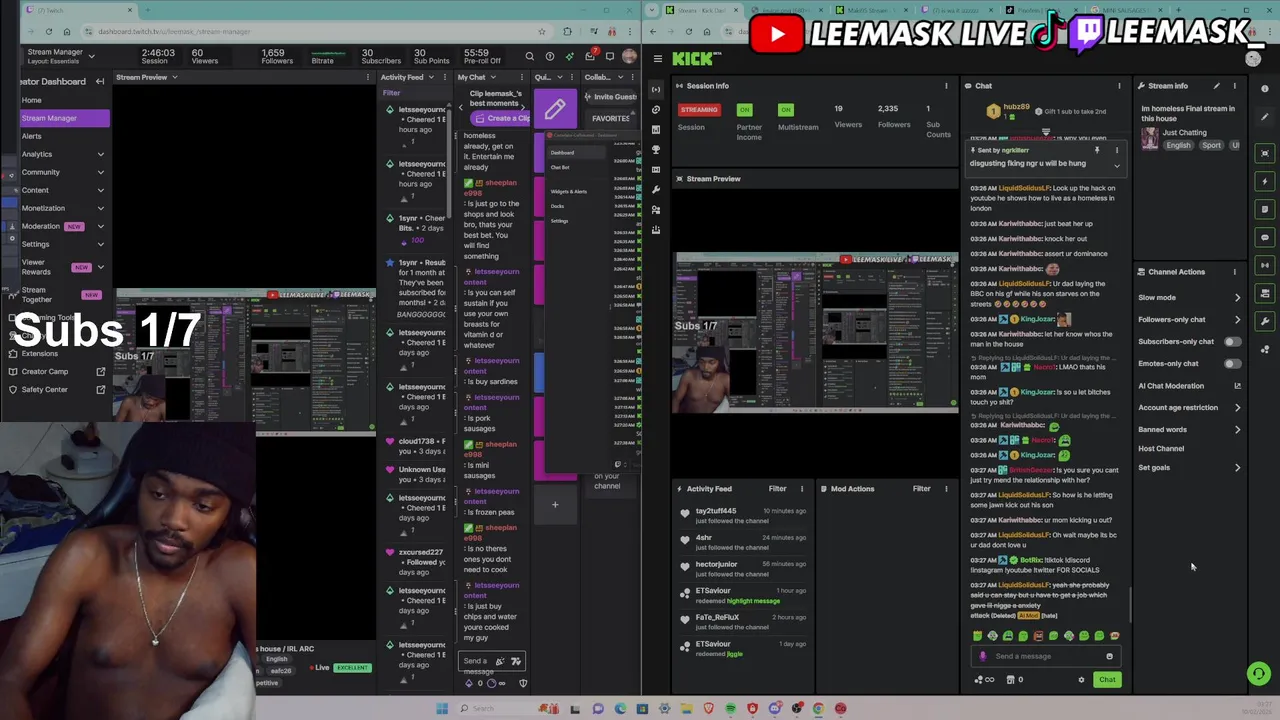This screenshot has height=720, width=1280.
Task: Toggle Emotes-only chat switch
Action: [1232, 364]
